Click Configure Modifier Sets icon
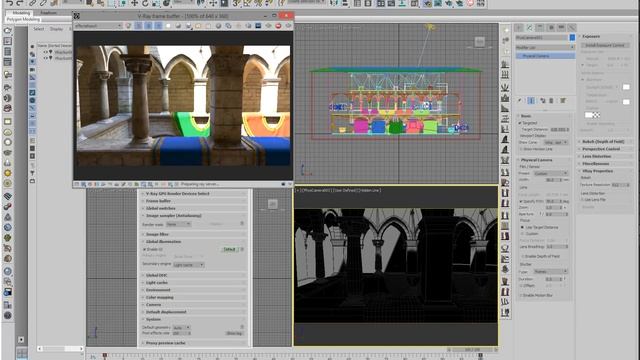Viewport: 640px width, 360px height. [x=563, y=100]
